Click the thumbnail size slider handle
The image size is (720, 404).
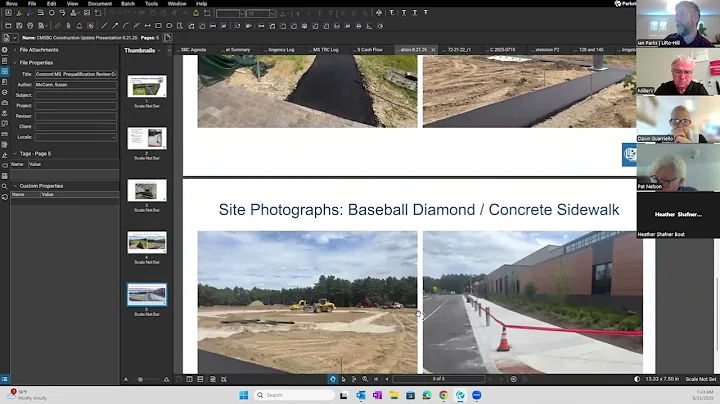141,379
